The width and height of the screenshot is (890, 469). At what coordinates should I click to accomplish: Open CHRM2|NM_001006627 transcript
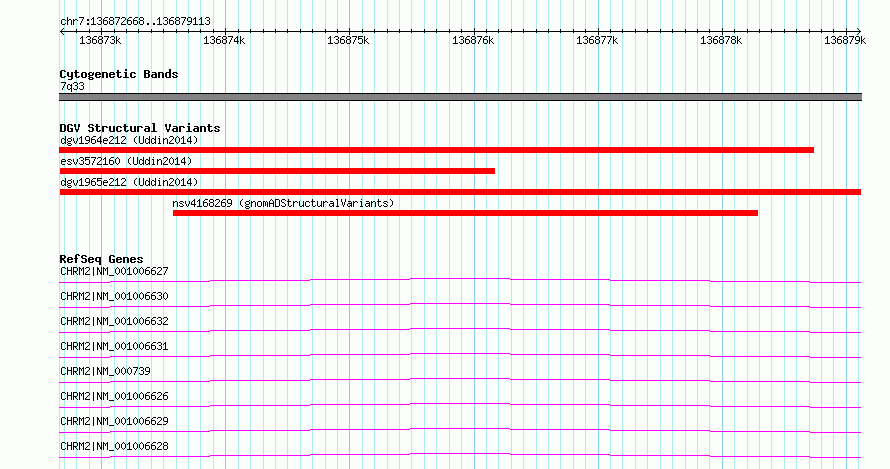114,271
